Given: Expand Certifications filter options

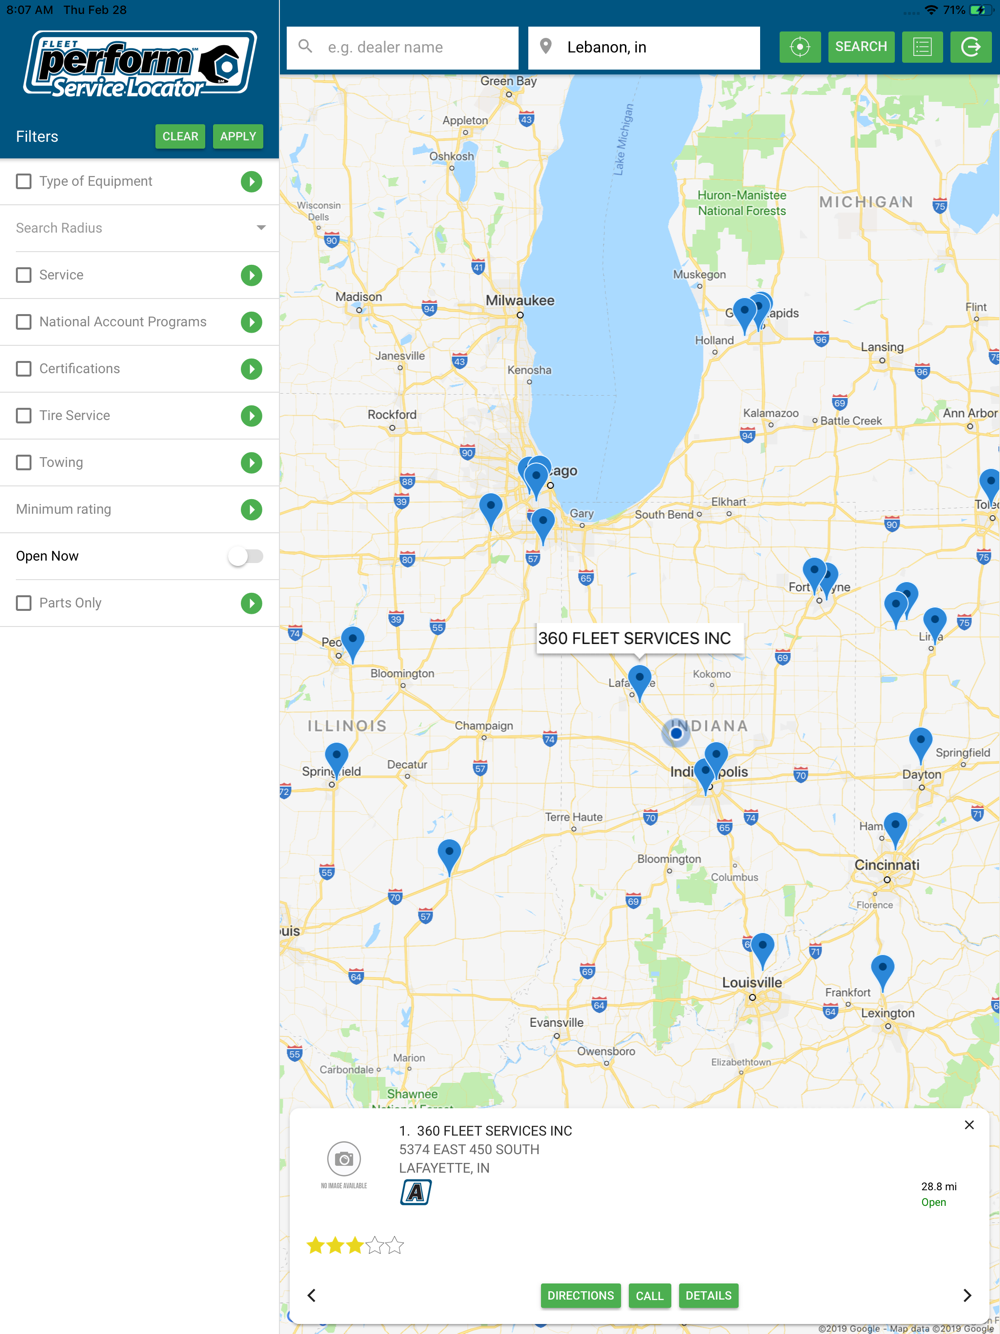Looking at the screenshot, I should click(x=251, y=369).
